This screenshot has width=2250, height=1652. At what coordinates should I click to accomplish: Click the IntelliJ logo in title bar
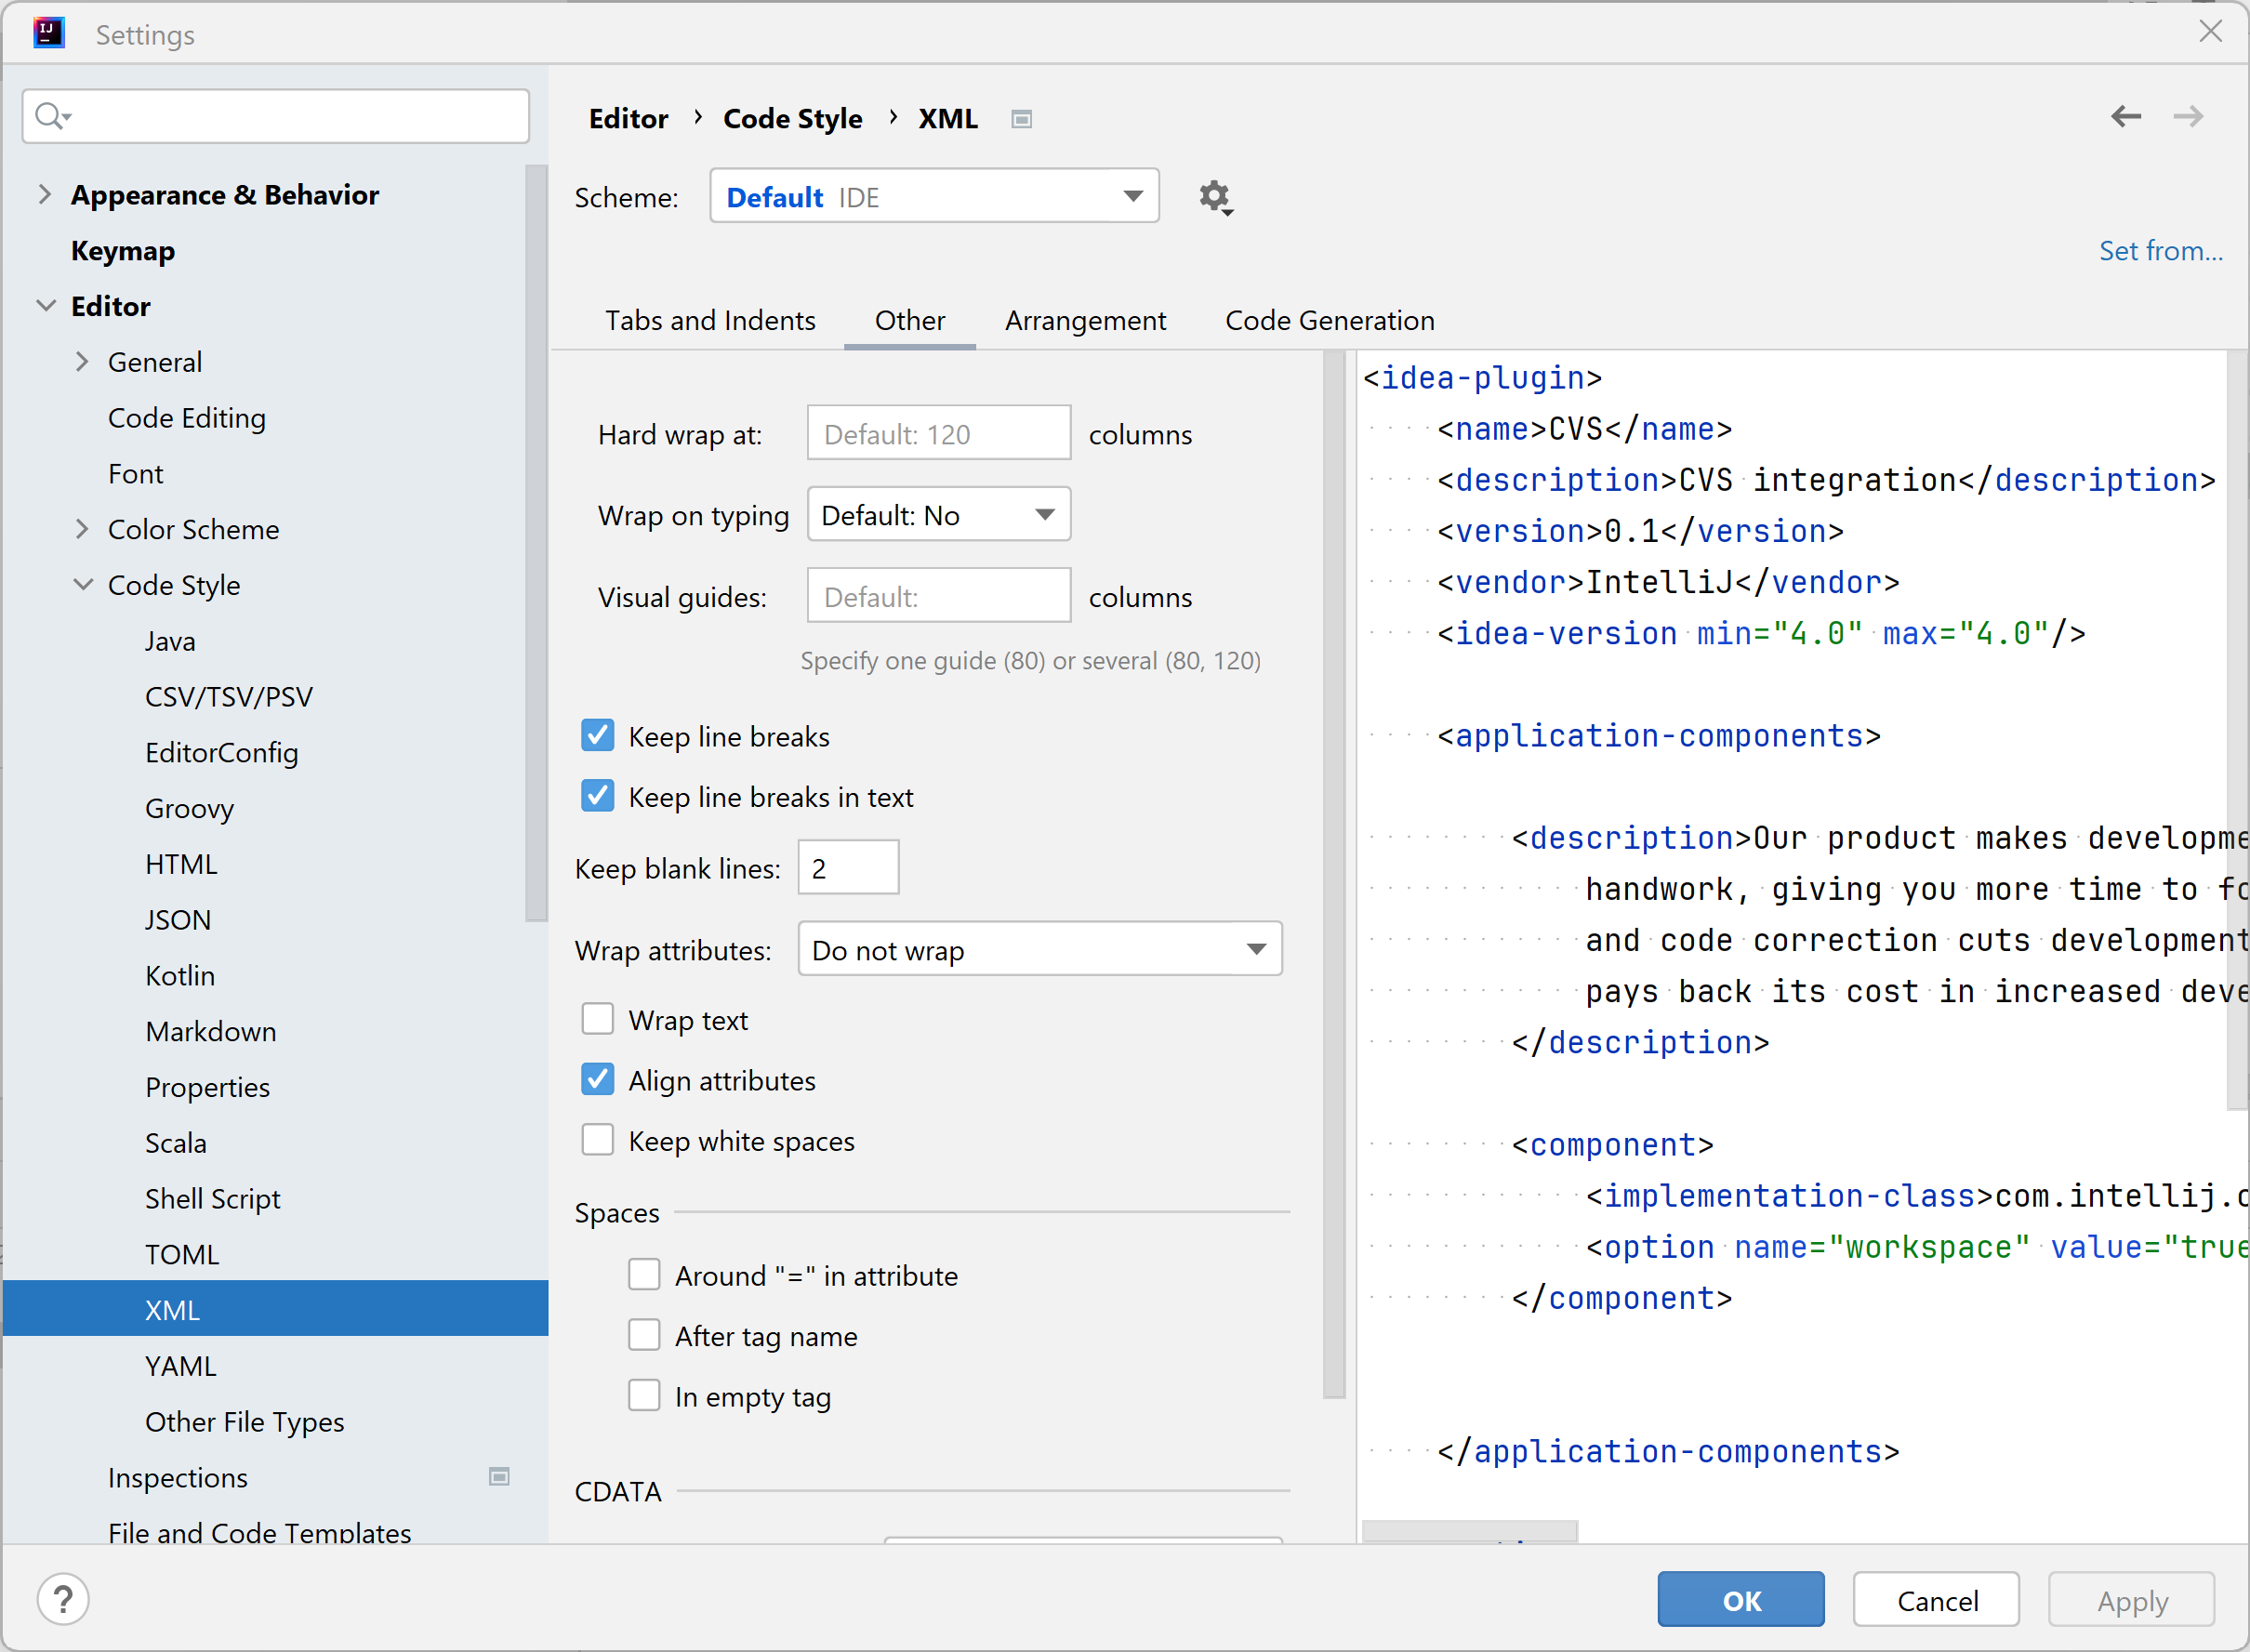coord(48,33)
